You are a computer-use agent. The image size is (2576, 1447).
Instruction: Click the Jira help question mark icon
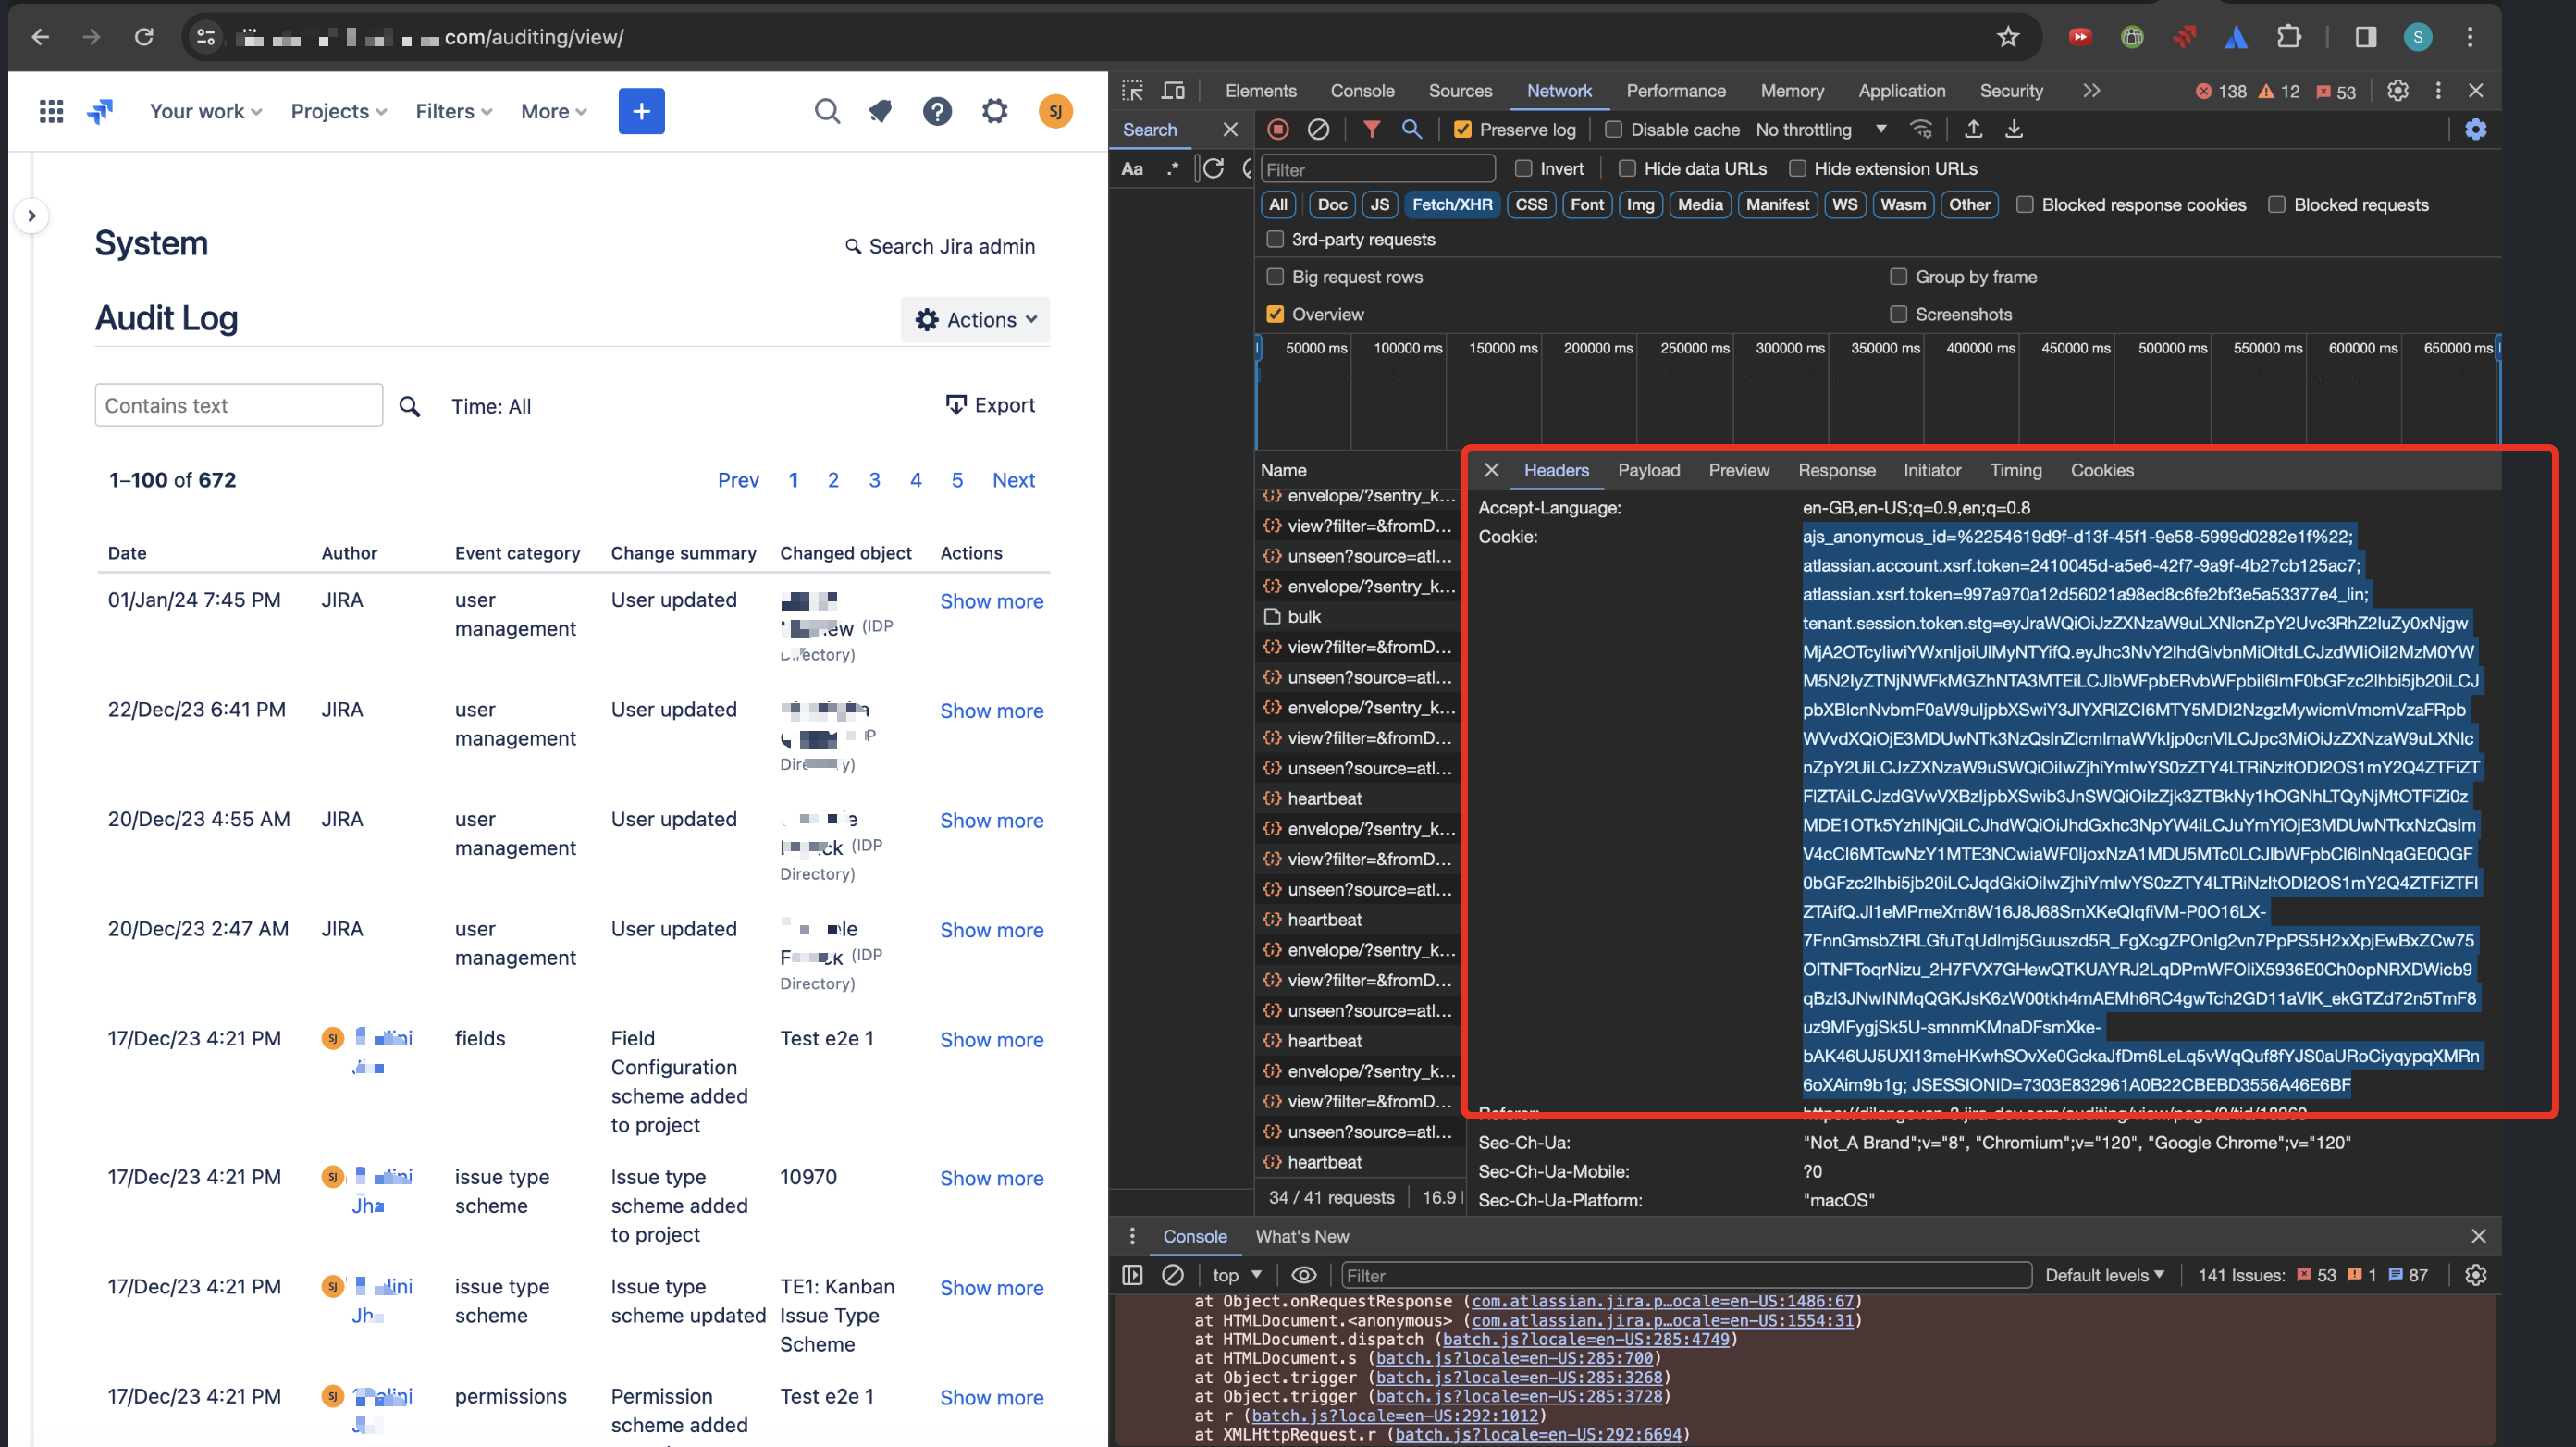937,111
